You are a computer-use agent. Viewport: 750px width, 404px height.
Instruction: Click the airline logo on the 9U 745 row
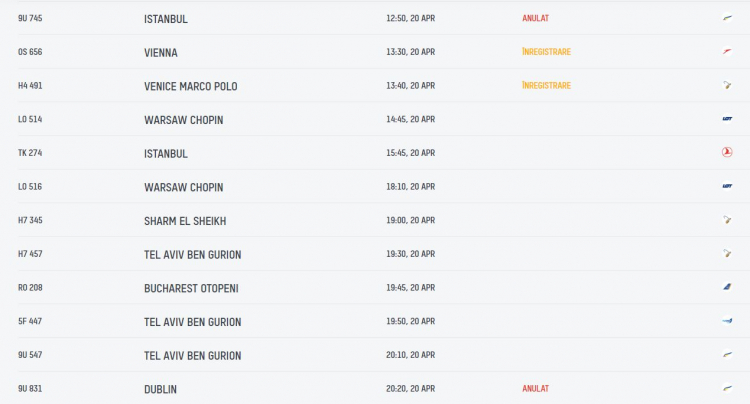coord(727,18)
